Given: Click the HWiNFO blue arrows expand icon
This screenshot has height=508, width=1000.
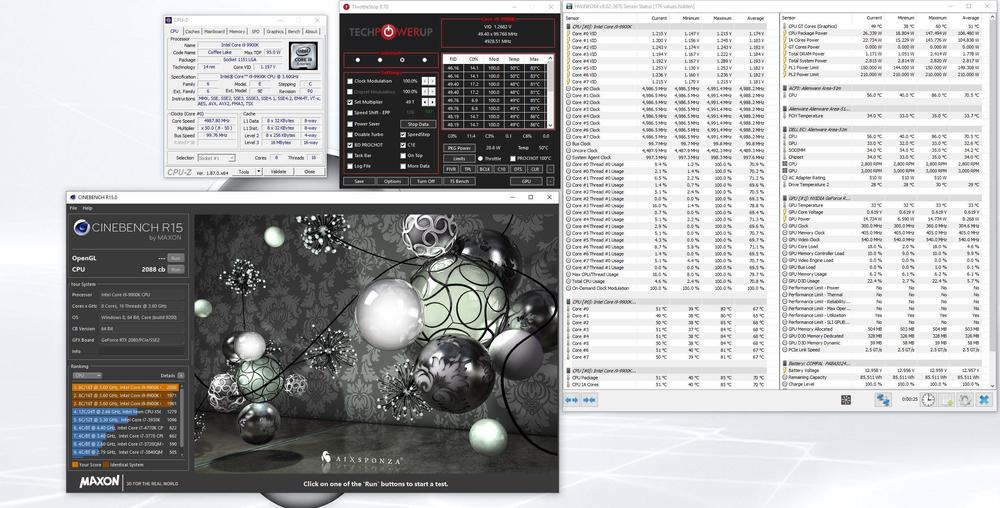Looking at the screenshot, I should point(884,398).
